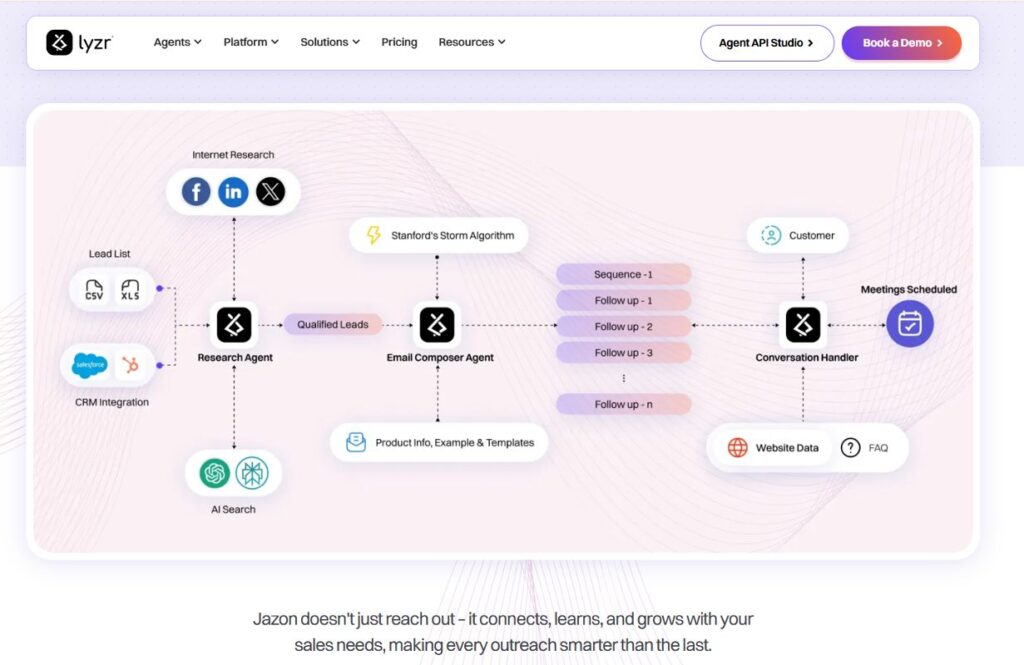Open the Resources dropdown menu
The width and height of the screenshot is (1024, 665).
[472, 42]
